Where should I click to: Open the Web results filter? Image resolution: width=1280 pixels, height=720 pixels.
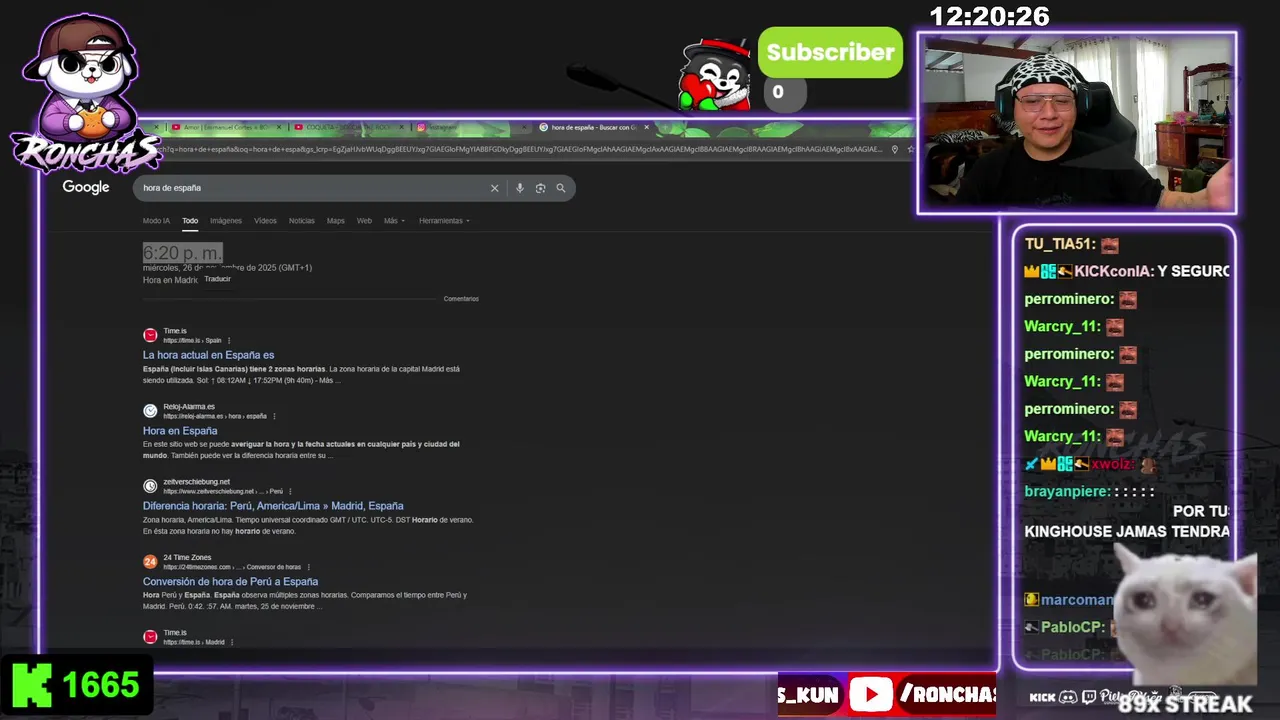click(364, 221)
